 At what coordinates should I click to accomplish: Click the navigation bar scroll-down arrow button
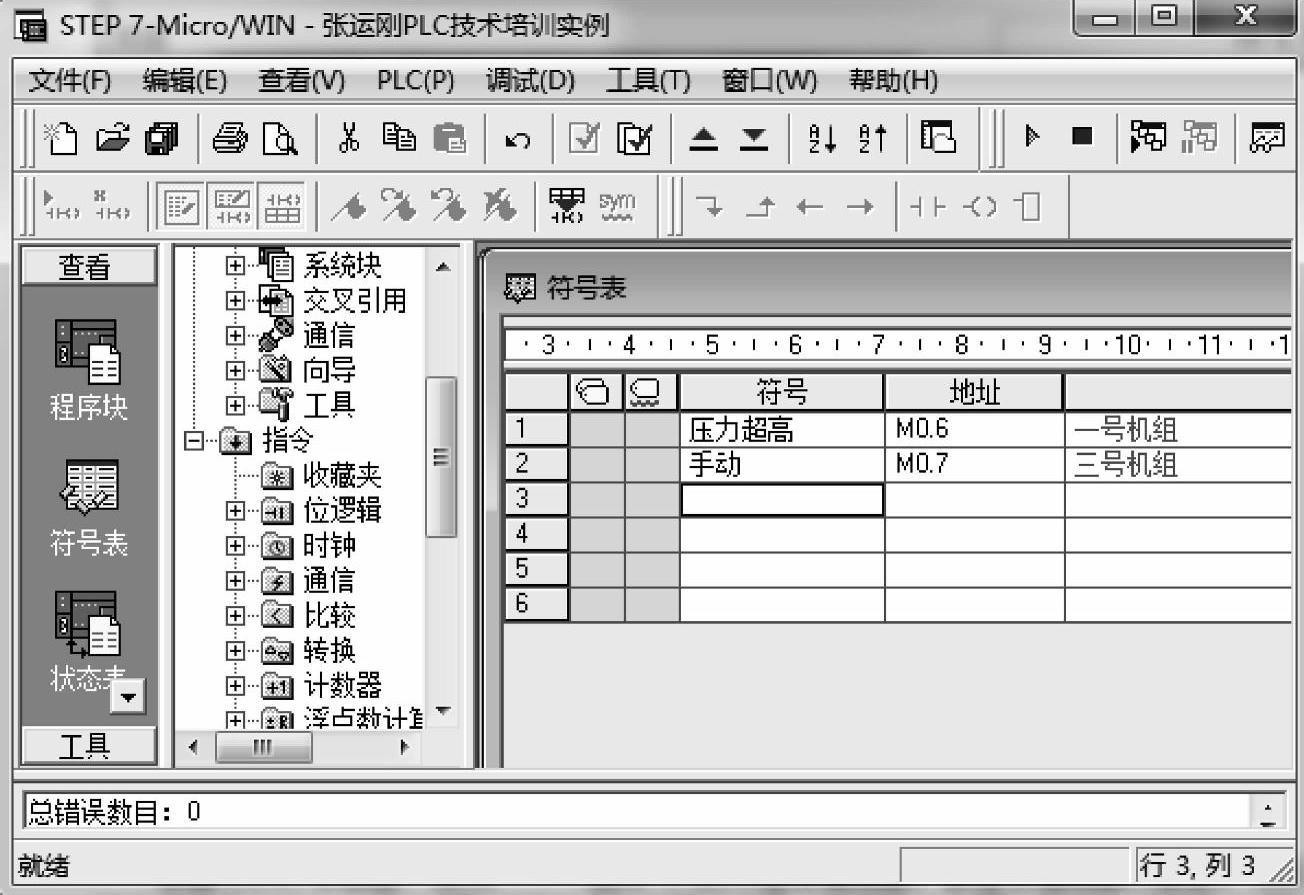tap(127, 696)
